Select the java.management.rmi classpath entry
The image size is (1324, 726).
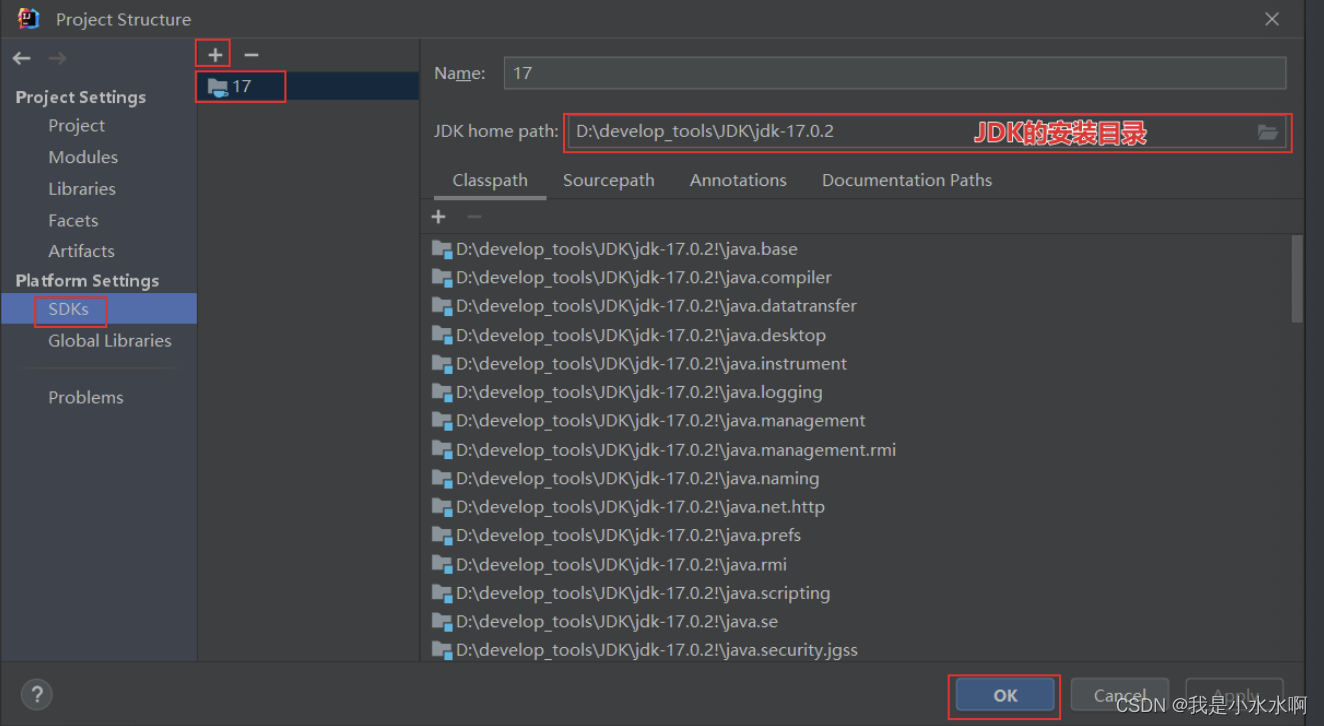tap(663, 450)
